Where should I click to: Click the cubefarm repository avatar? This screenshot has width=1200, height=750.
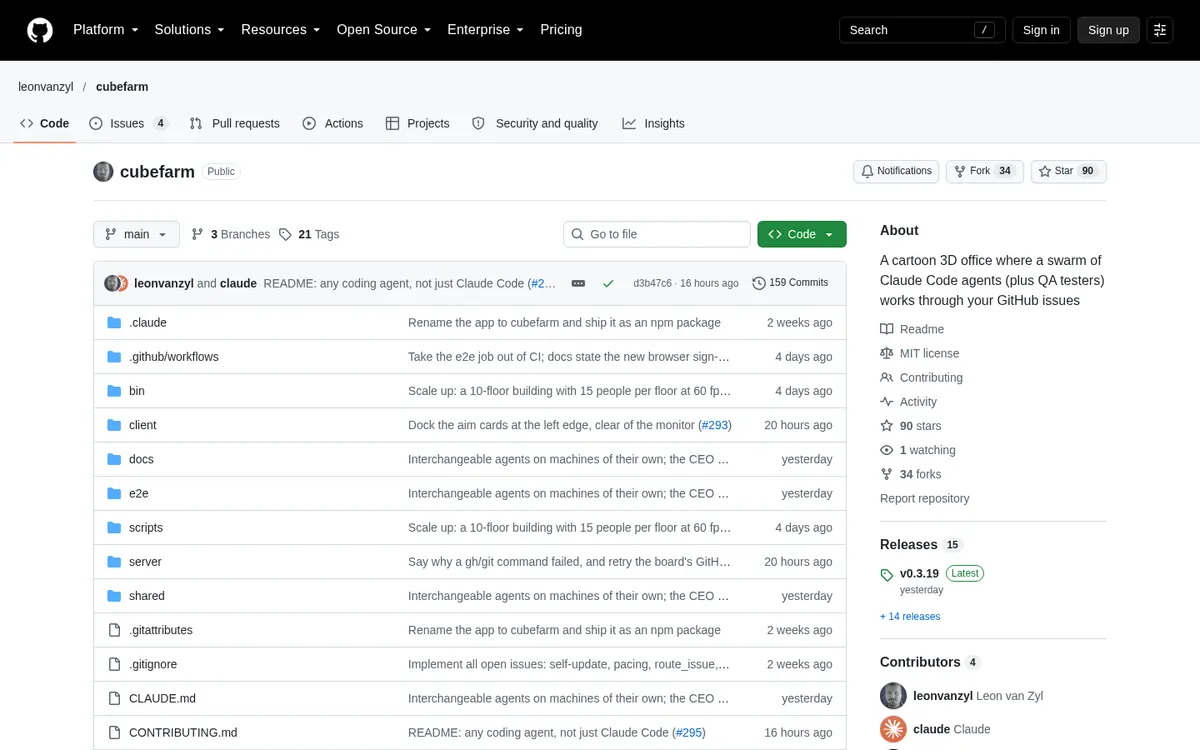point(103,172)
